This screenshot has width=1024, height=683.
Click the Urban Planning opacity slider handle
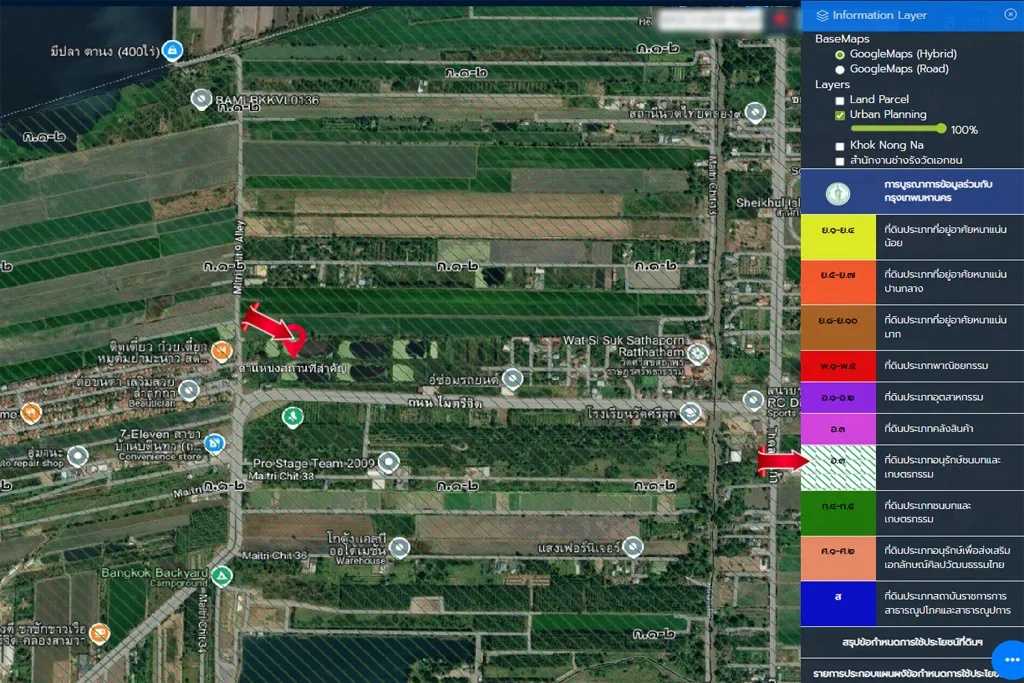[941, 129]
